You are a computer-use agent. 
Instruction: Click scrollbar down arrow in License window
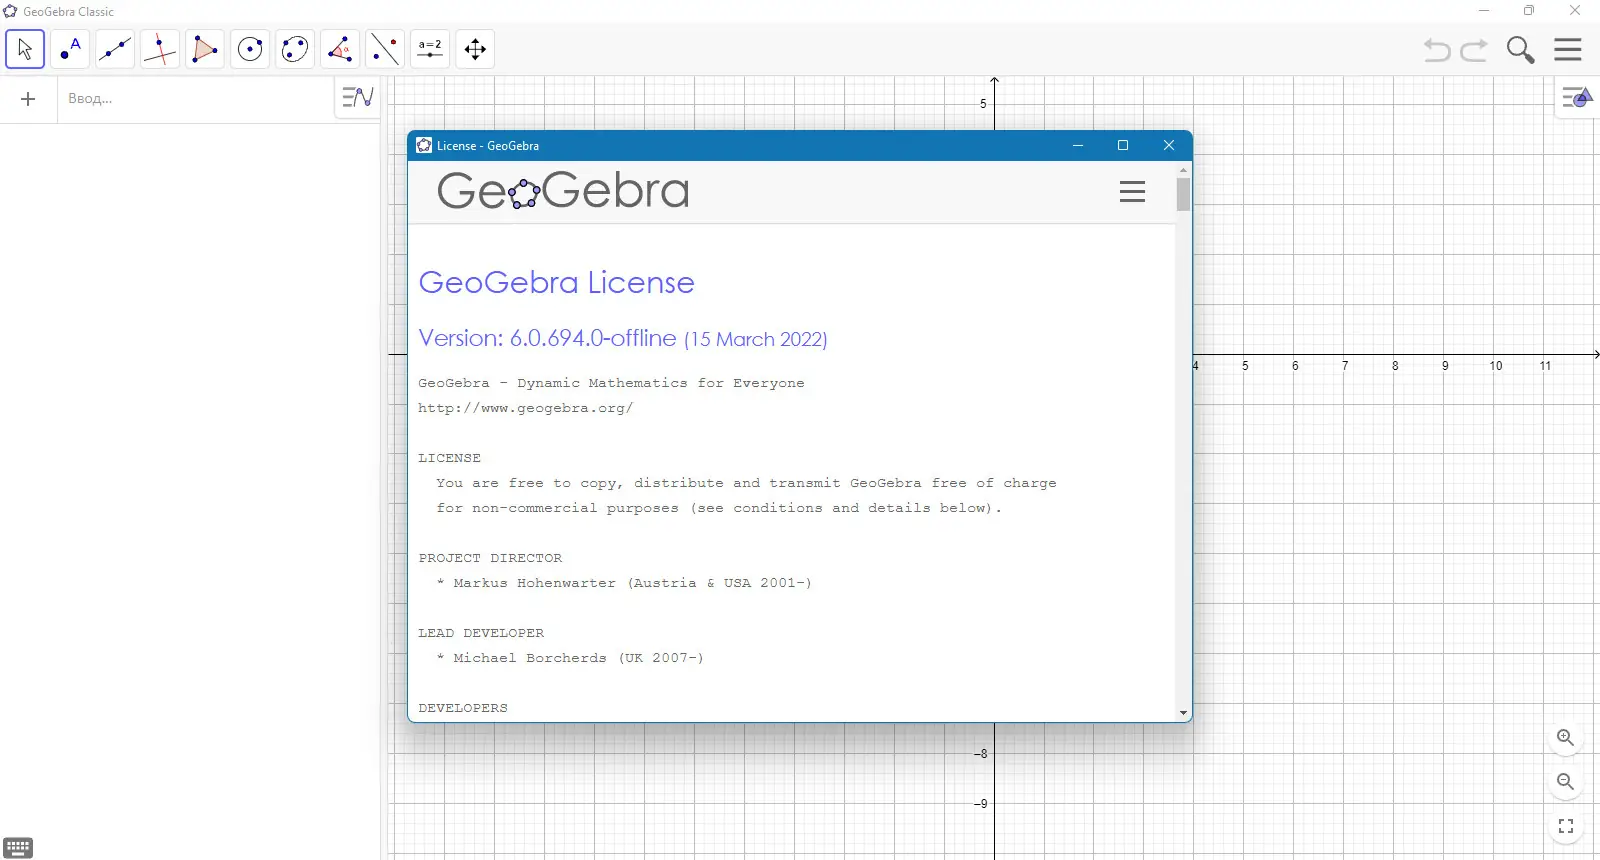[x=1183, y=713]
